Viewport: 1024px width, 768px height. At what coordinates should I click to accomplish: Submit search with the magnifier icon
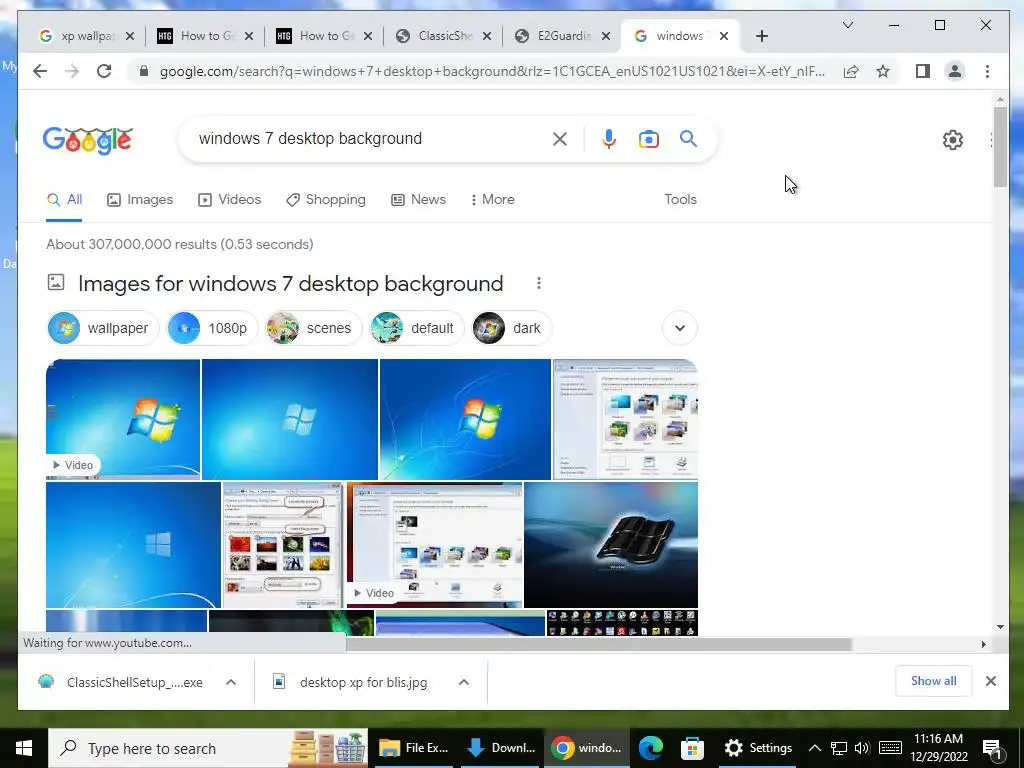tap(688, 138)
